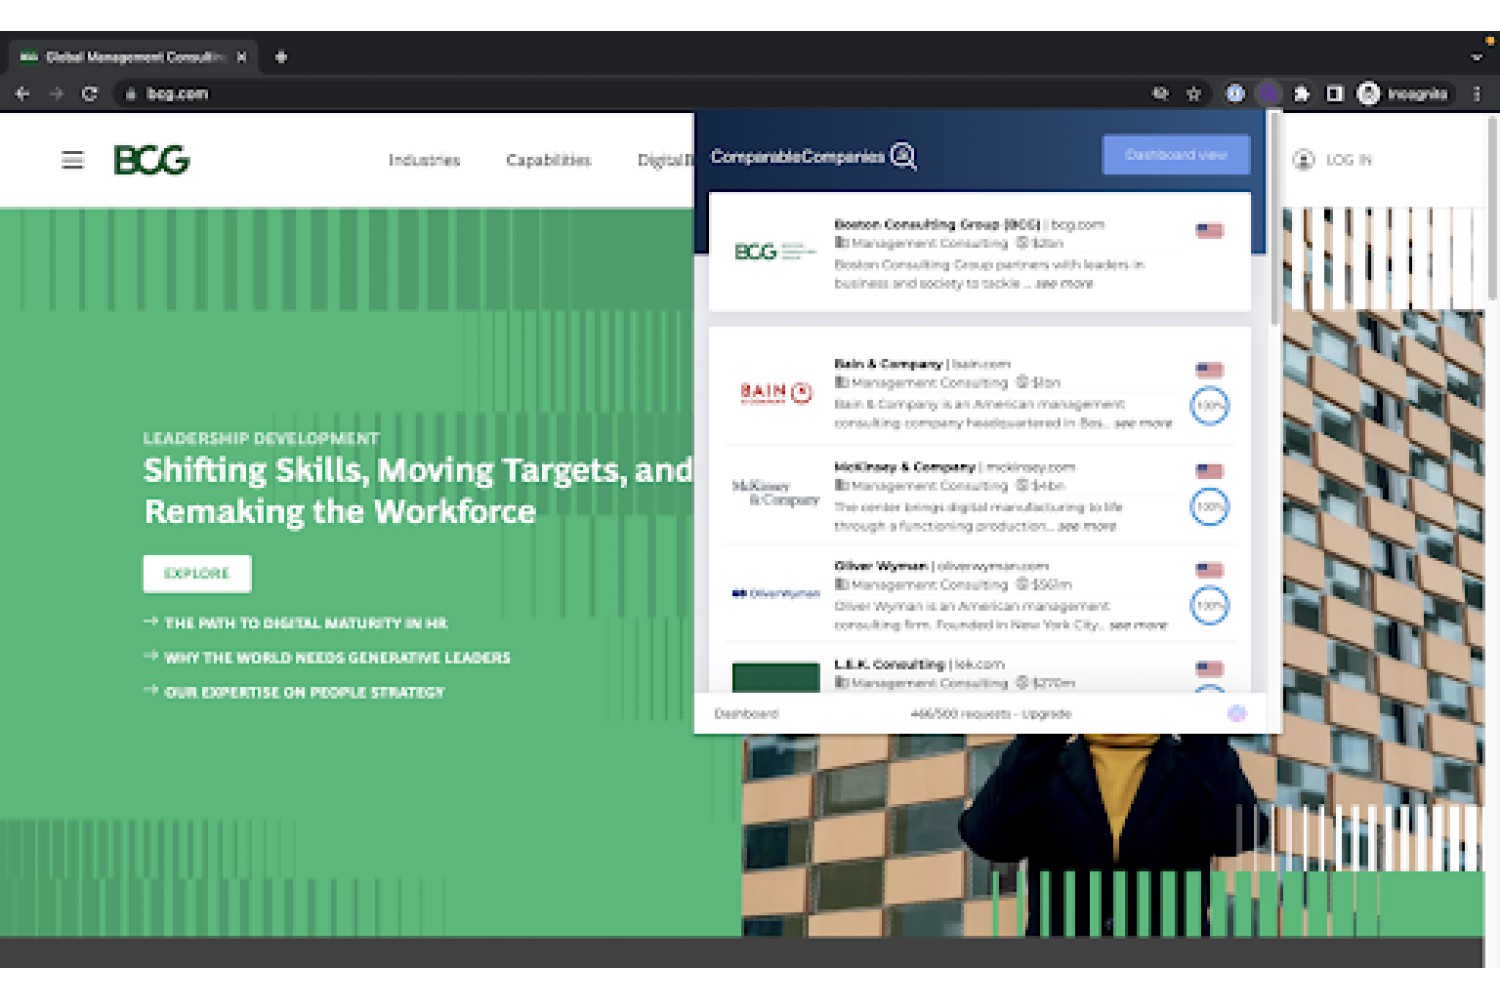The height and width of the screenshot is (1000, 1500).
Task: Click the padlock icon beside bcg.com
Action: pyautogui.click(x=130, y=94)
